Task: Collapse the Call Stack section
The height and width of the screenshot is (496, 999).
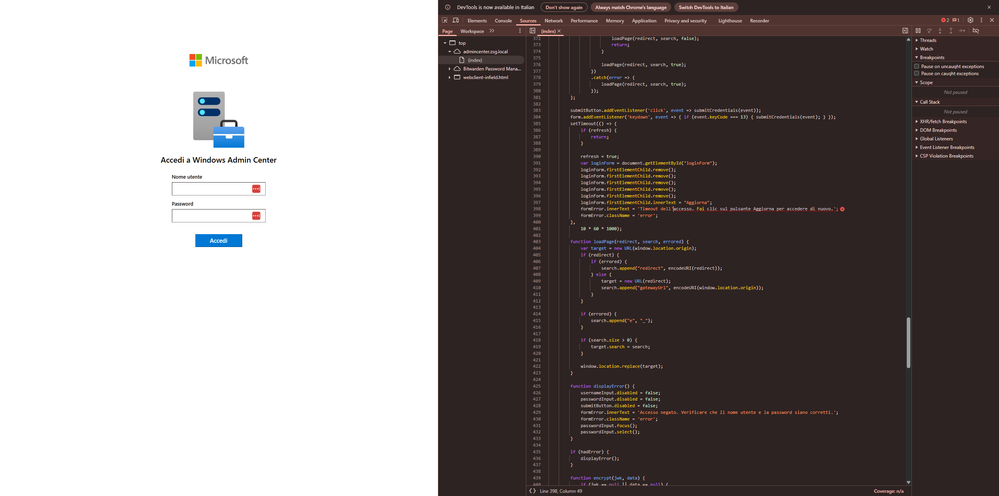Action: click(928, 102)
